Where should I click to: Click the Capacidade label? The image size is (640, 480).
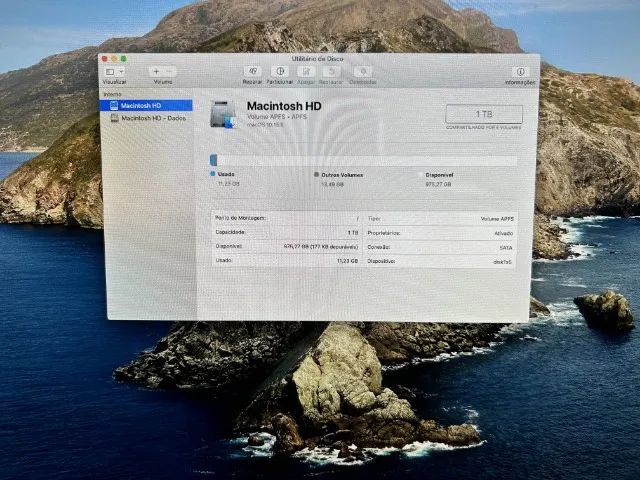[x=230, y=232]
